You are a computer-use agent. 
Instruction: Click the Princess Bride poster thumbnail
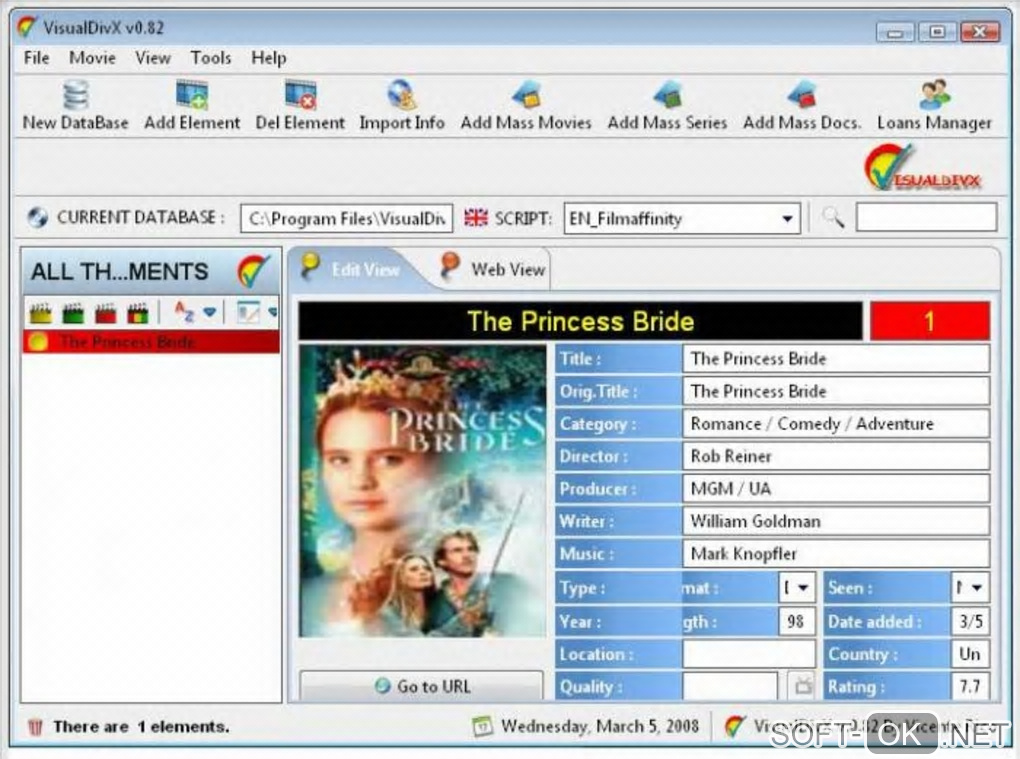point(422,491)
